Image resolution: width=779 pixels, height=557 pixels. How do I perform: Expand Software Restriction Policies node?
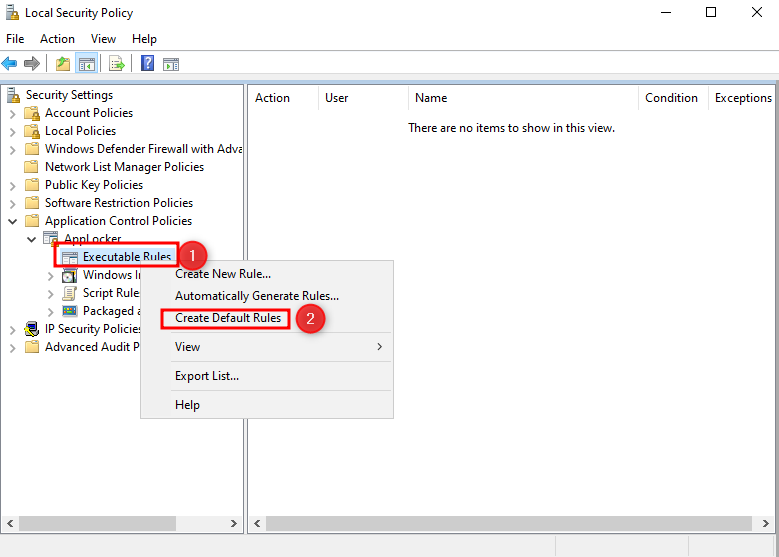tap(12, 203)
